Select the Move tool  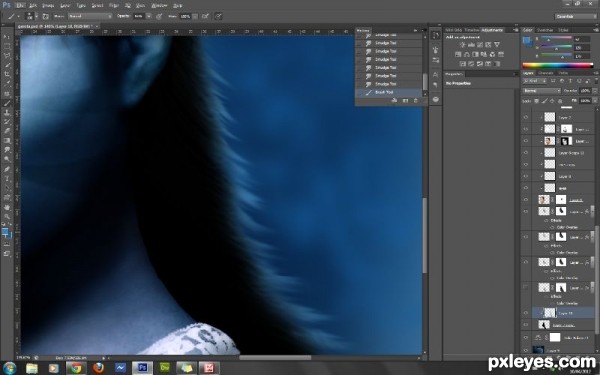(x=7, y=37)
